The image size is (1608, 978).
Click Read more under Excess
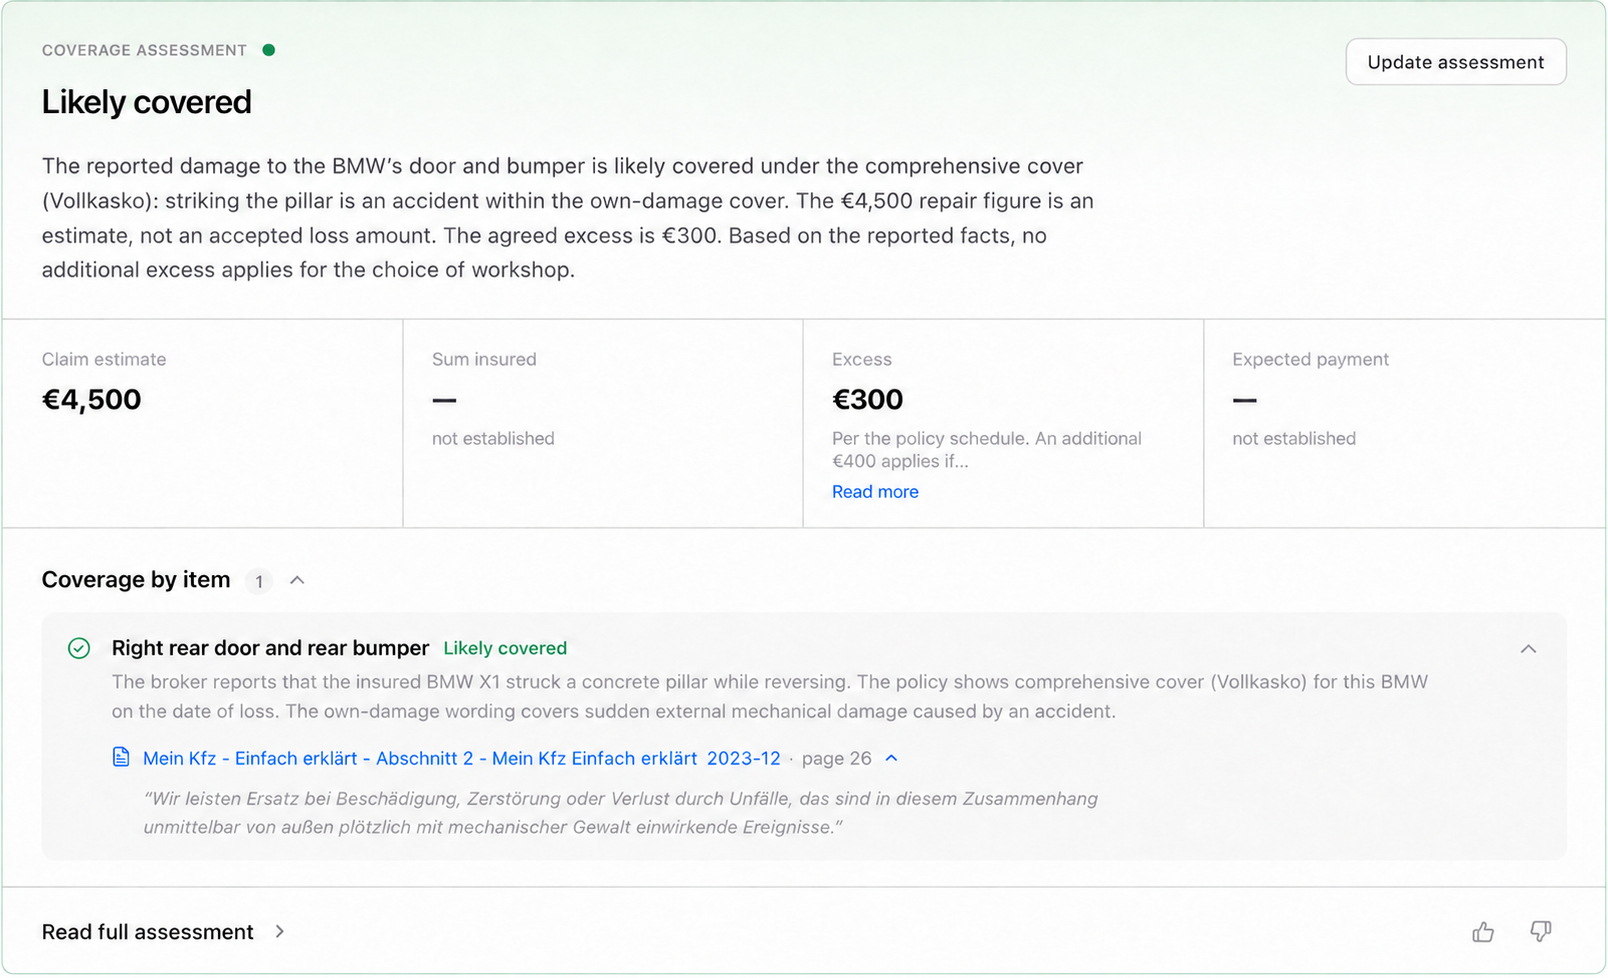(x=875, y=492)
